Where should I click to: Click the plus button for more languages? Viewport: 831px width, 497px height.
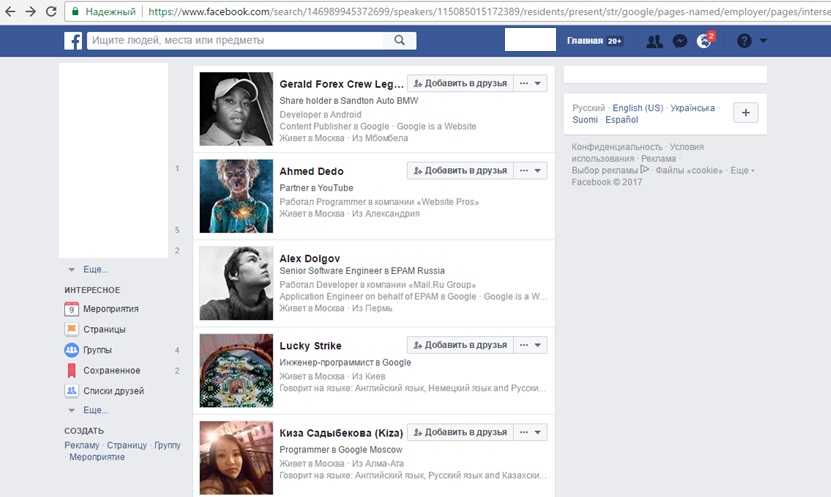tap(746, 113)
